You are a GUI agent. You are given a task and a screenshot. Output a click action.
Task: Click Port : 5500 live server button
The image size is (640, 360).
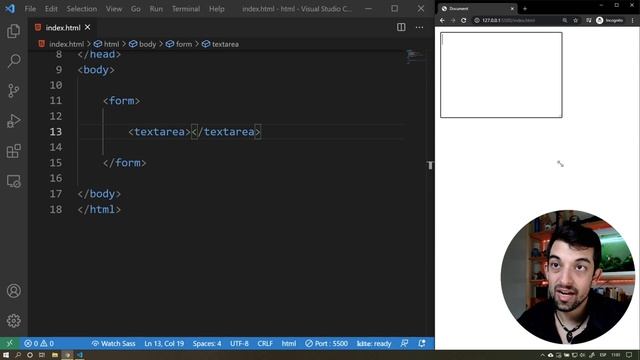pyautogui.click(x=327, y=344)
